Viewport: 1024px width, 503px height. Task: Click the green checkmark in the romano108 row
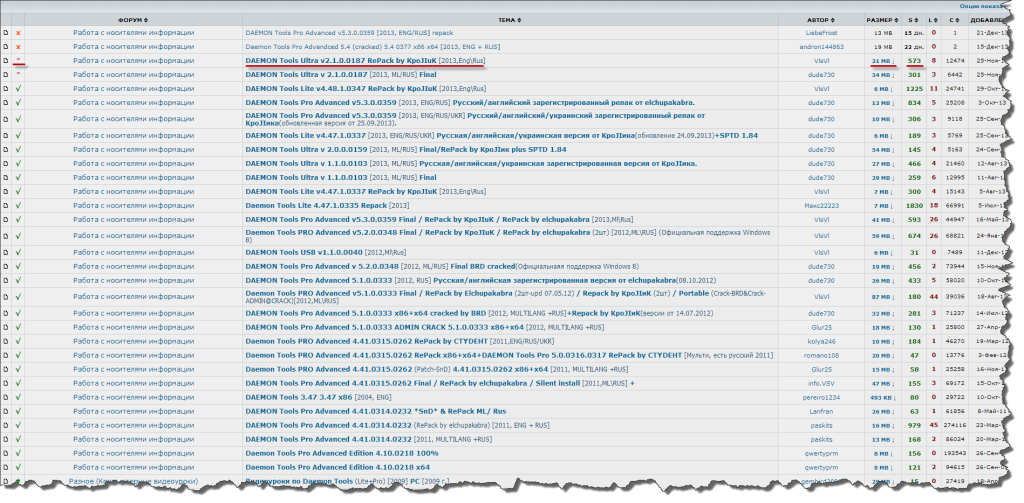coord(18,355)
